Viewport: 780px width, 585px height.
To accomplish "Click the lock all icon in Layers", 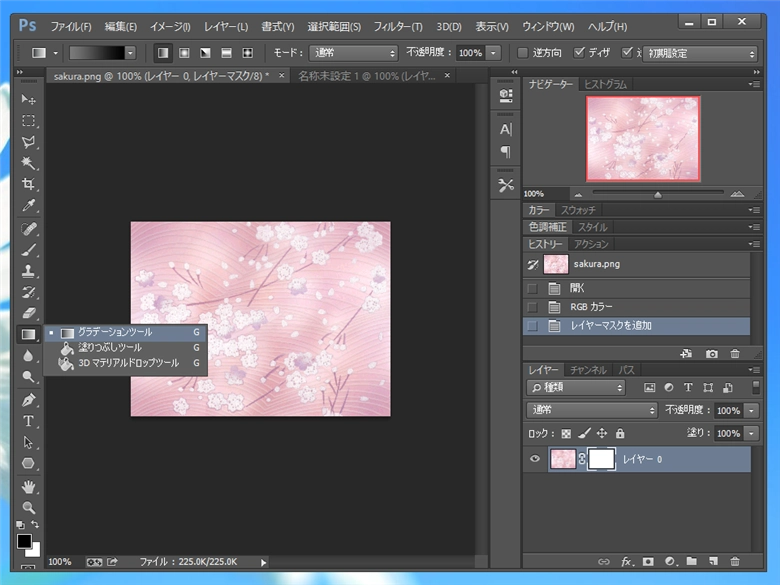I will [620, 434].
